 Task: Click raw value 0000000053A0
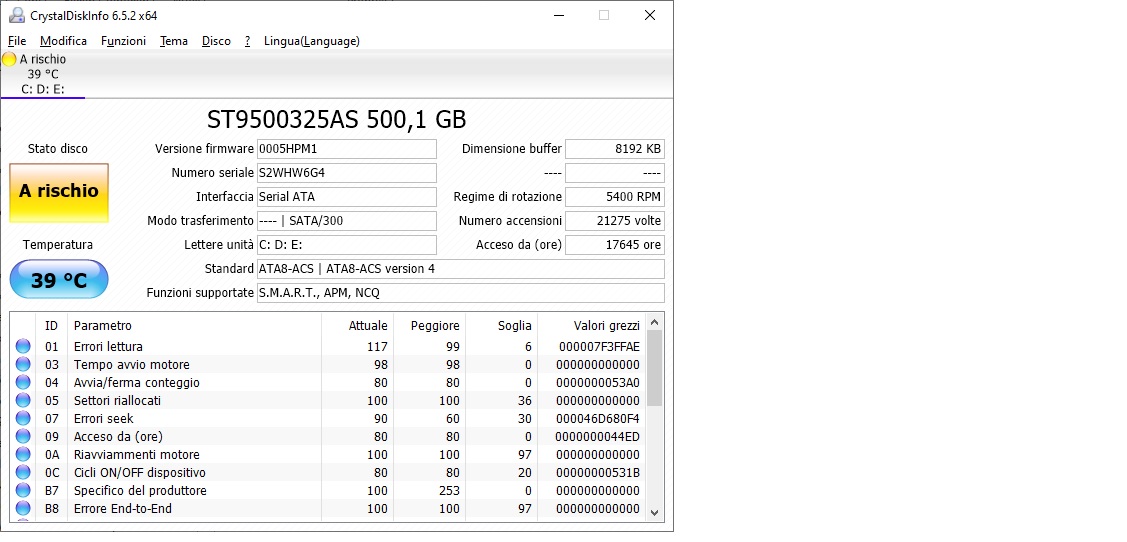pos(597,382)
